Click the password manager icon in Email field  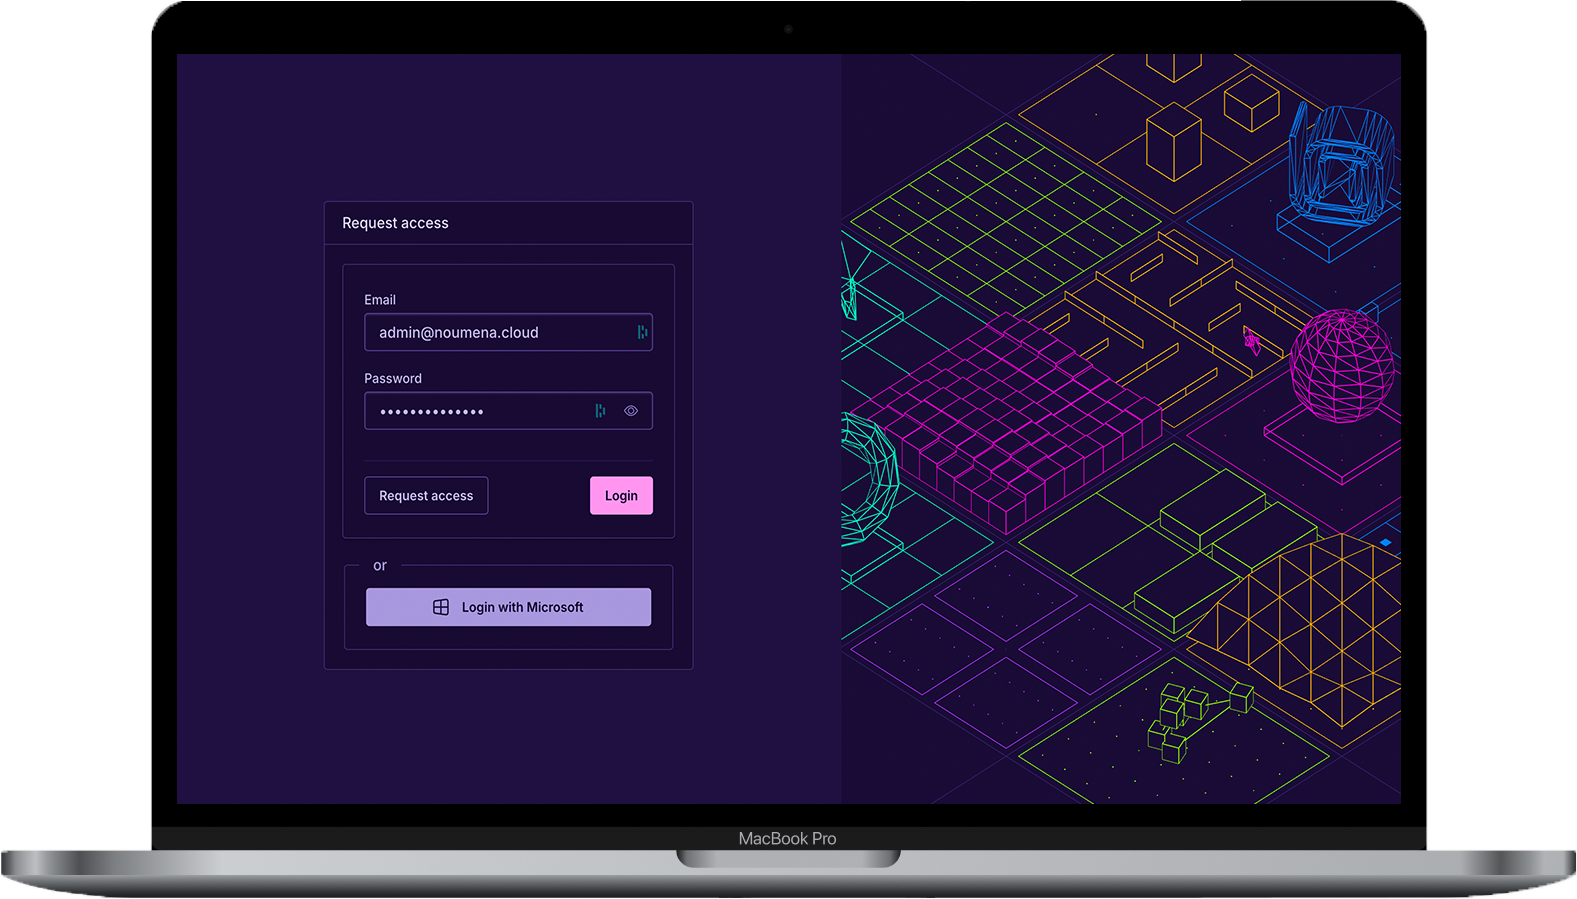coord(642,332)
